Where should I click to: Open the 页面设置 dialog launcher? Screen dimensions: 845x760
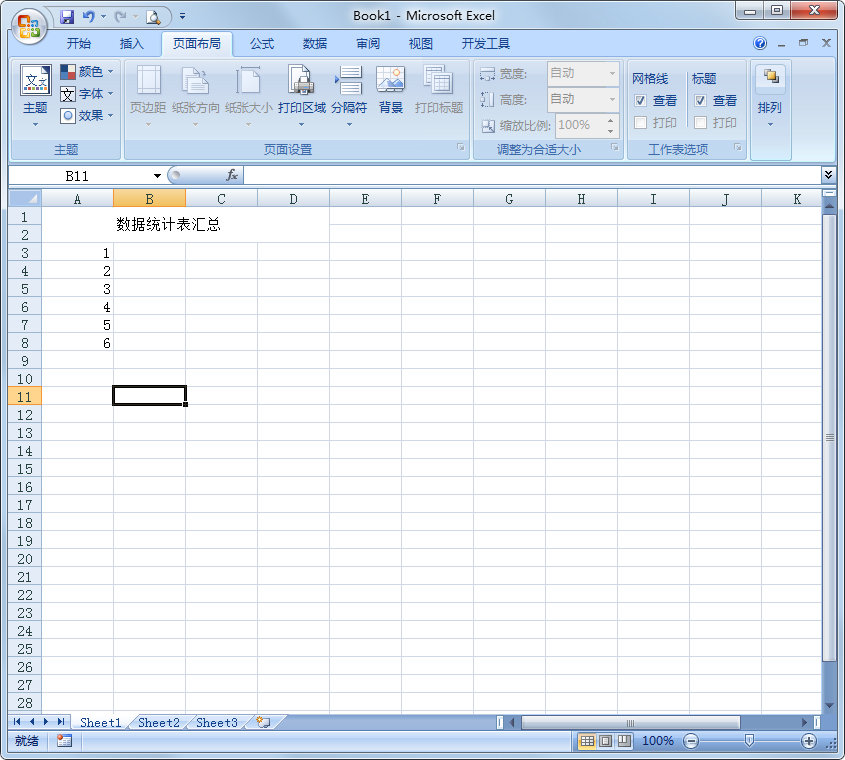coord(461,148)
